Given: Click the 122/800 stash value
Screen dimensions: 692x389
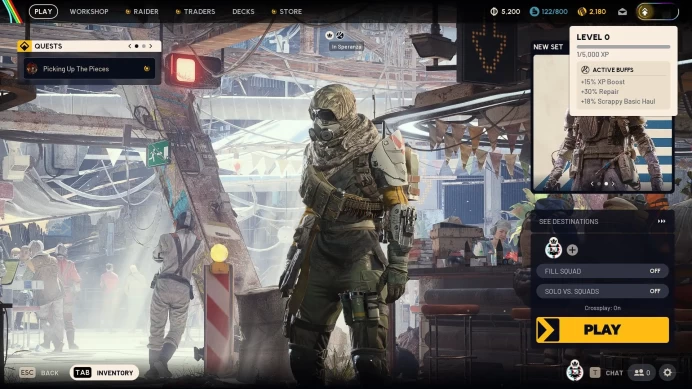Looking at the screenshot, I should (x=554, y=11).
